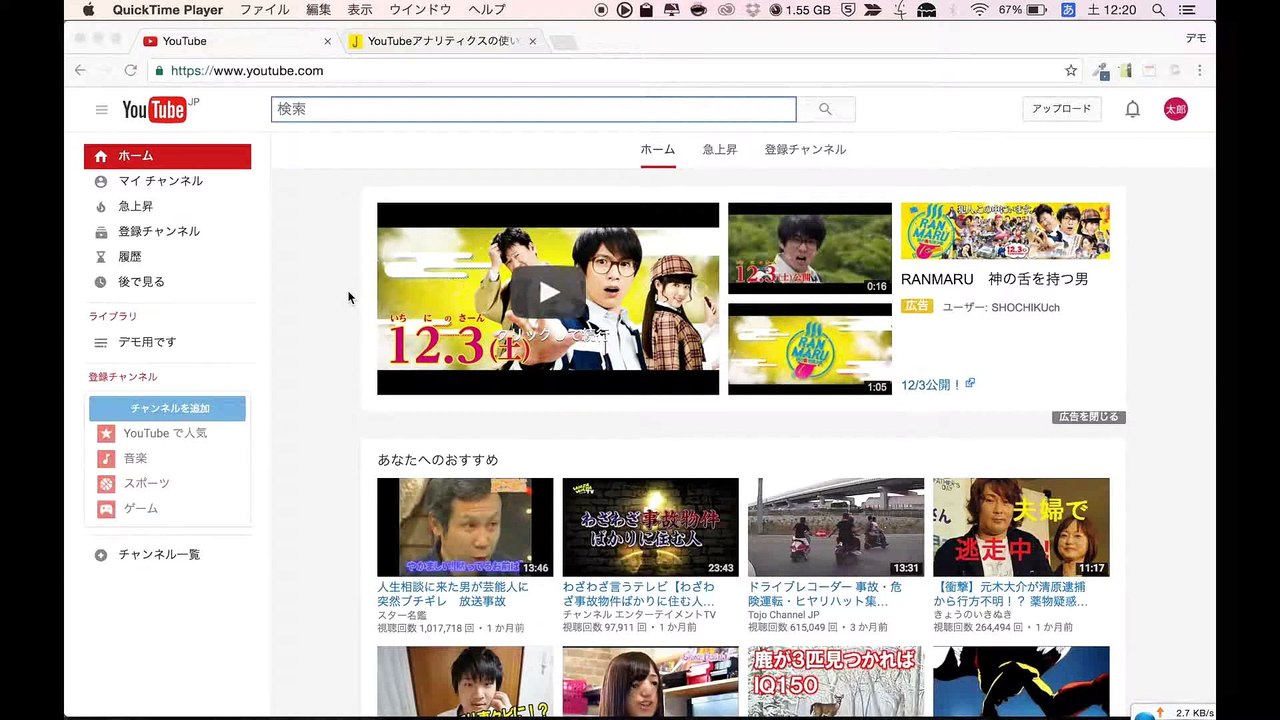The image size is (1280, 720).
Task: Open Chrome's three-dot menu
Action: pyautogui.click(x=1199, y=71)
